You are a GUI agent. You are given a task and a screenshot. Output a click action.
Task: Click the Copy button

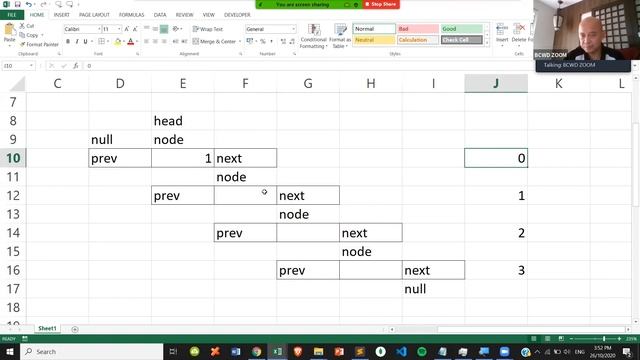coord(29,35)
